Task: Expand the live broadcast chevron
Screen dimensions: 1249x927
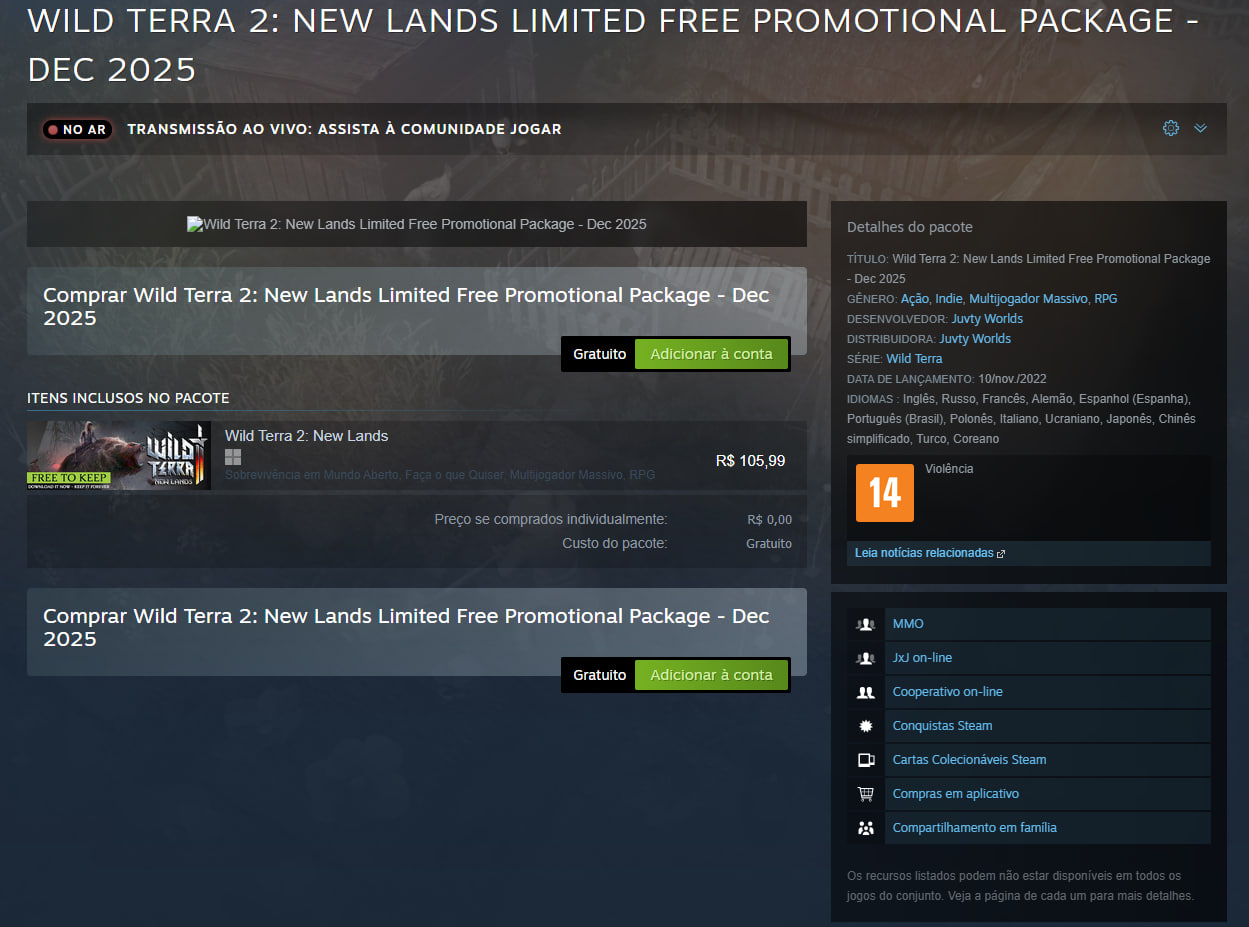Action: coord(1201,128)
